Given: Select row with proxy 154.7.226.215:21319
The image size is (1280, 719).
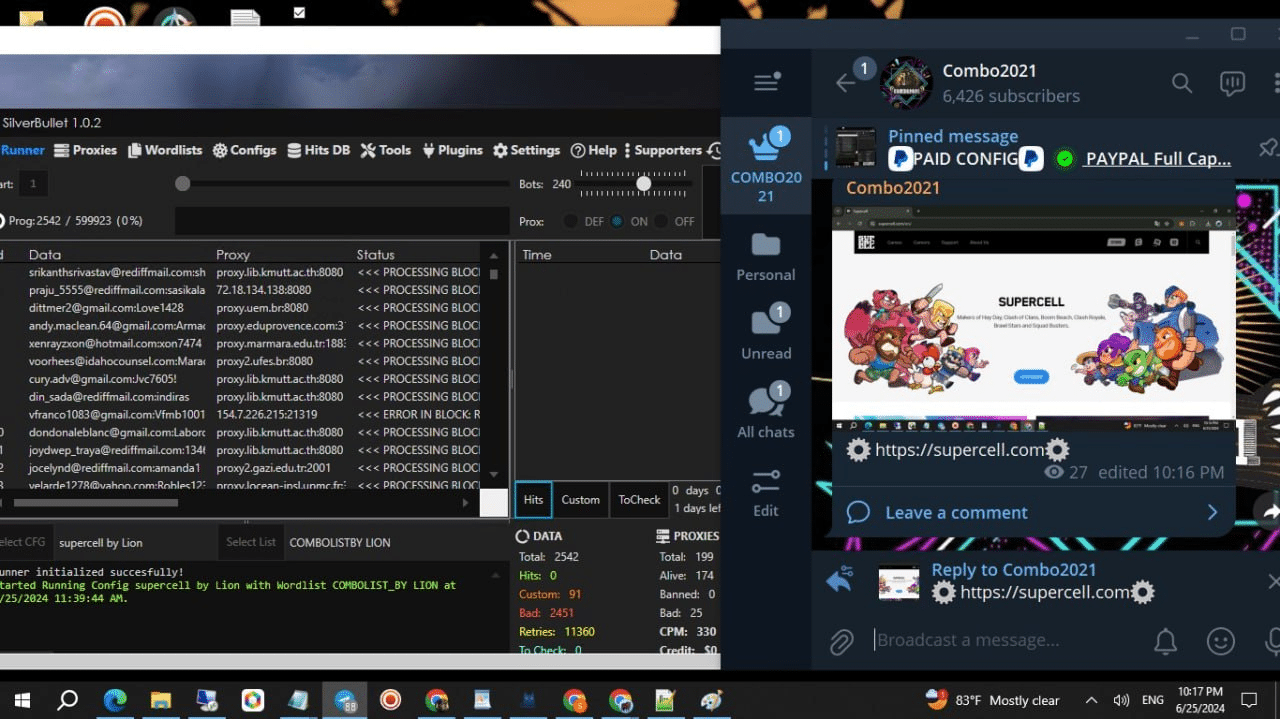Looking at the screenshot, I should point(240,414).
